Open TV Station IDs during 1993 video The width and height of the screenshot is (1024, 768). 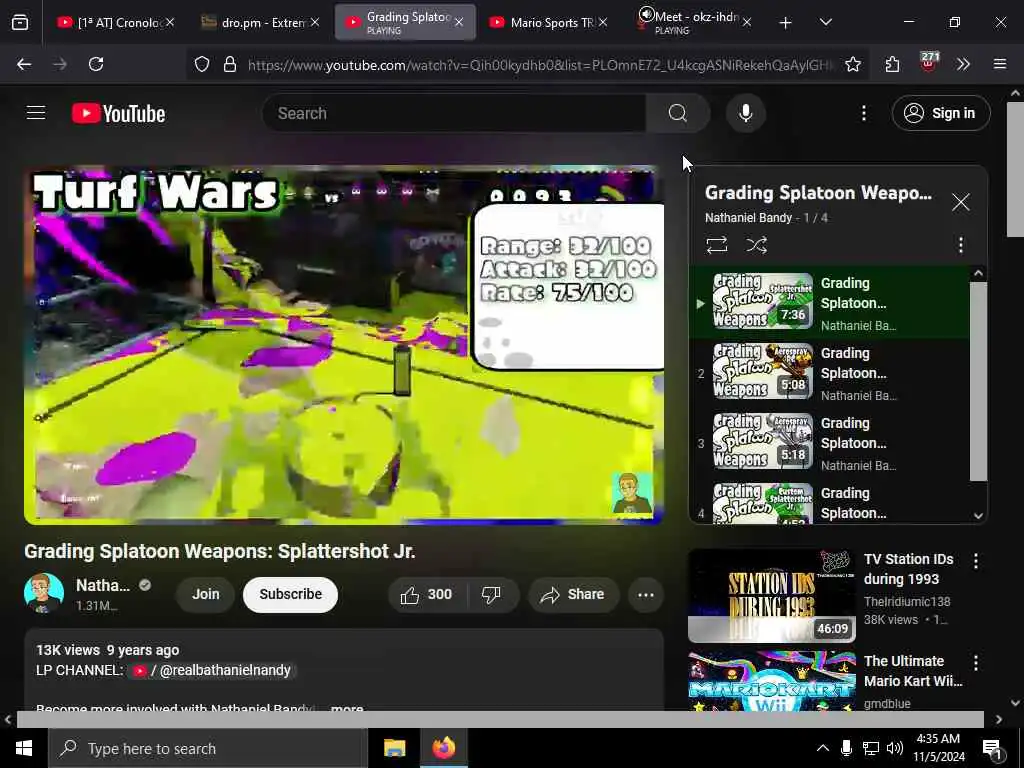click(771, 596)
